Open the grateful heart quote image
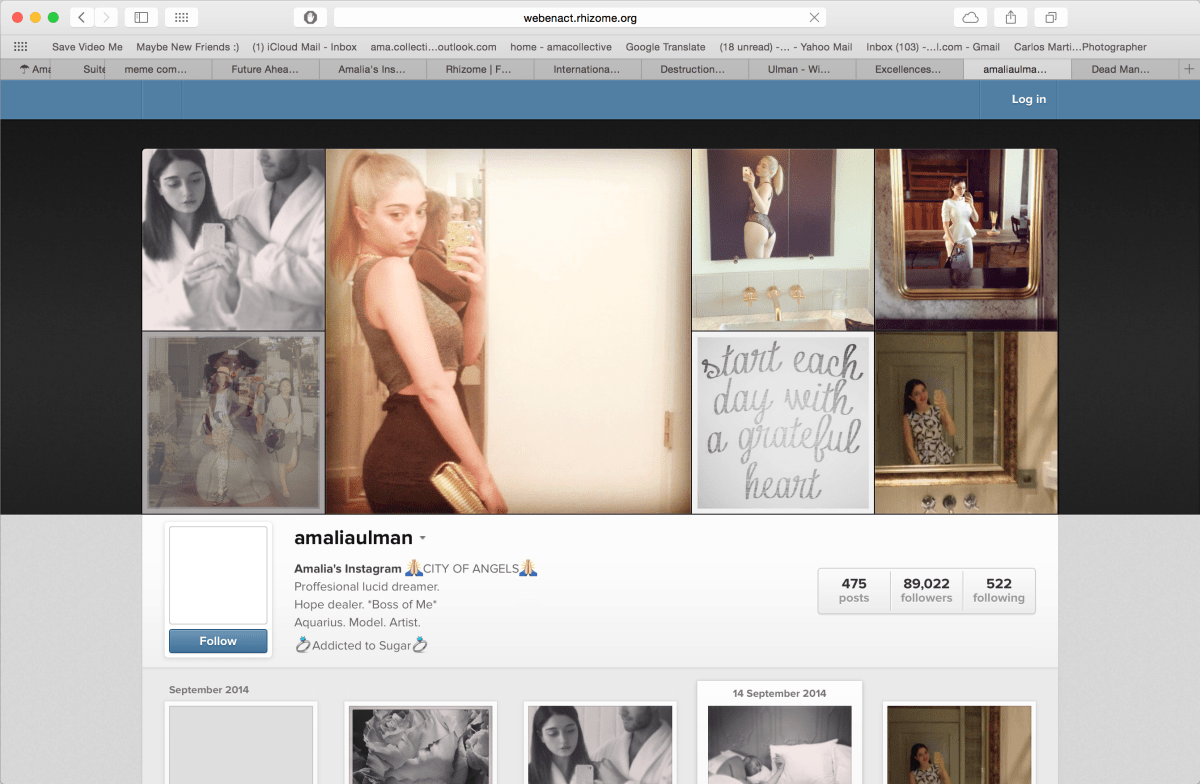 pyautogui.click(x=783, y=423)
